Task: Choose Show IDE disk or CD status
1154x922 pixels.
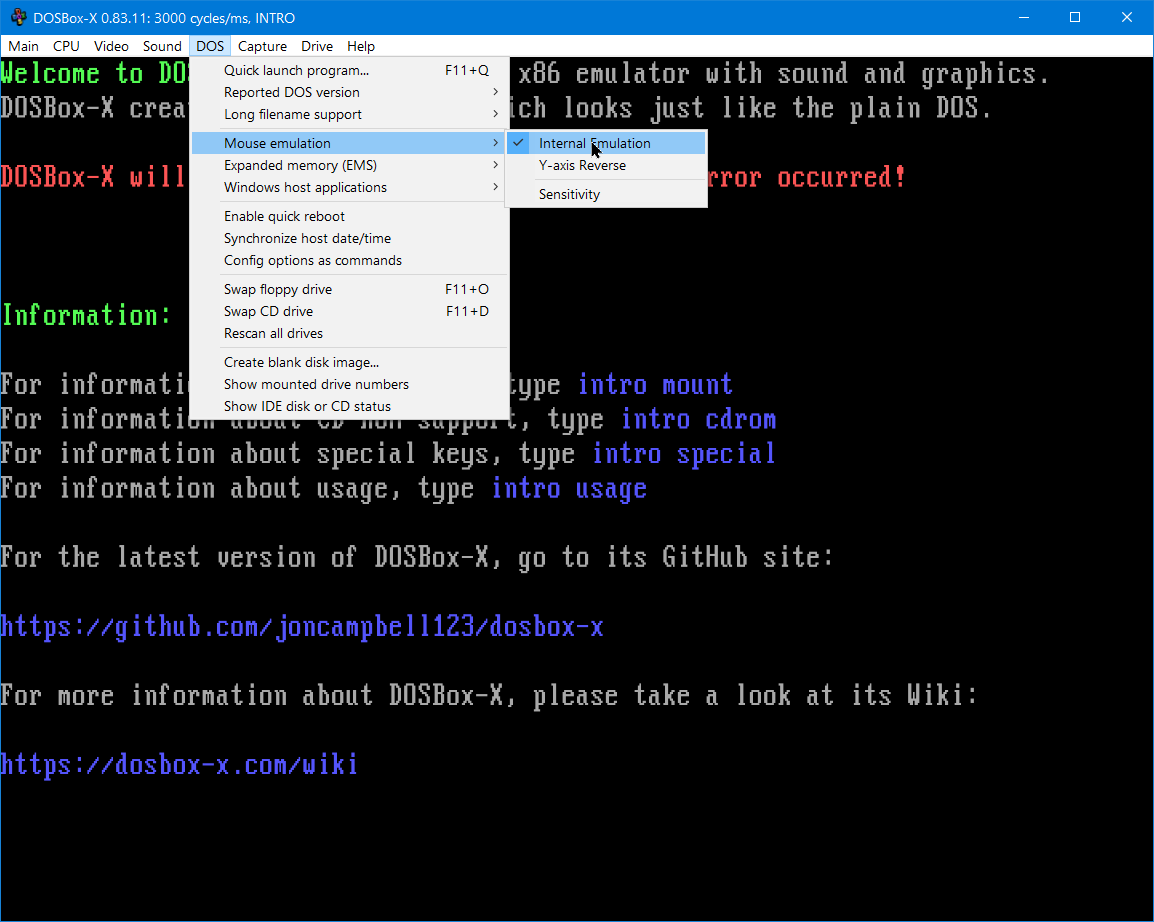Action: click(350, 406)
